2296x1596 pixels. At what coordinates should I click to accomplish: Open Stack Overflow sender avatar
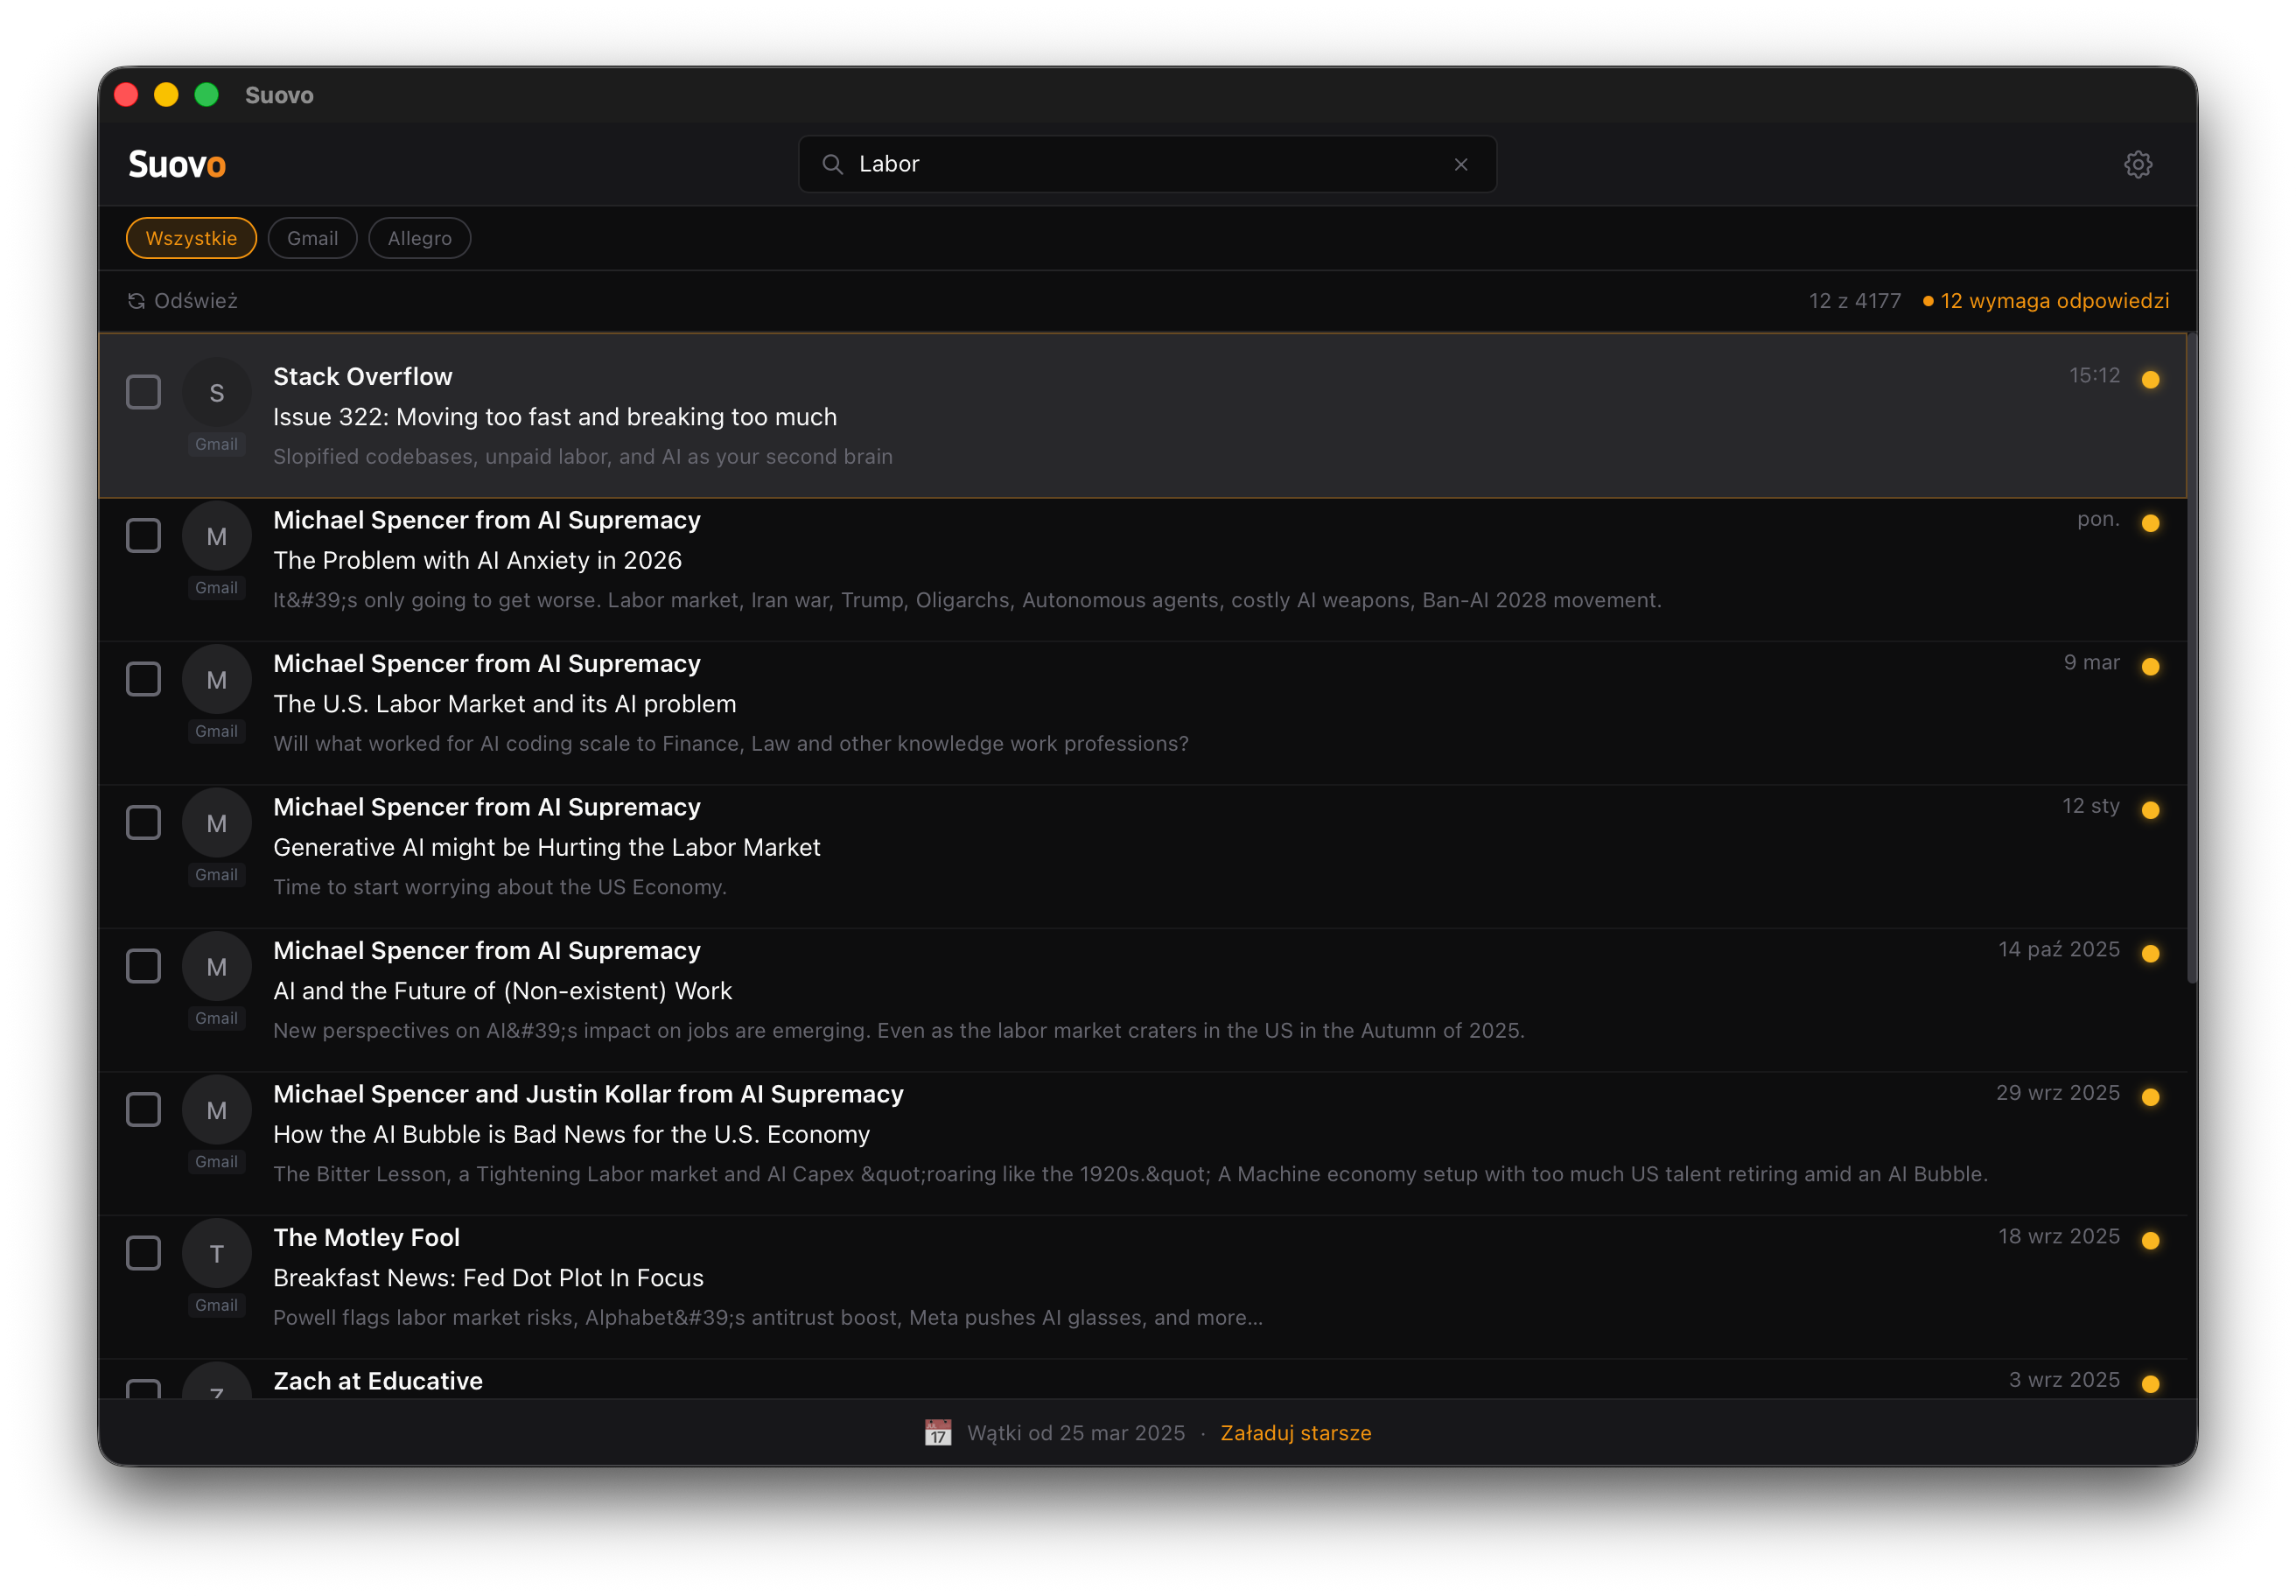(216, 394)
